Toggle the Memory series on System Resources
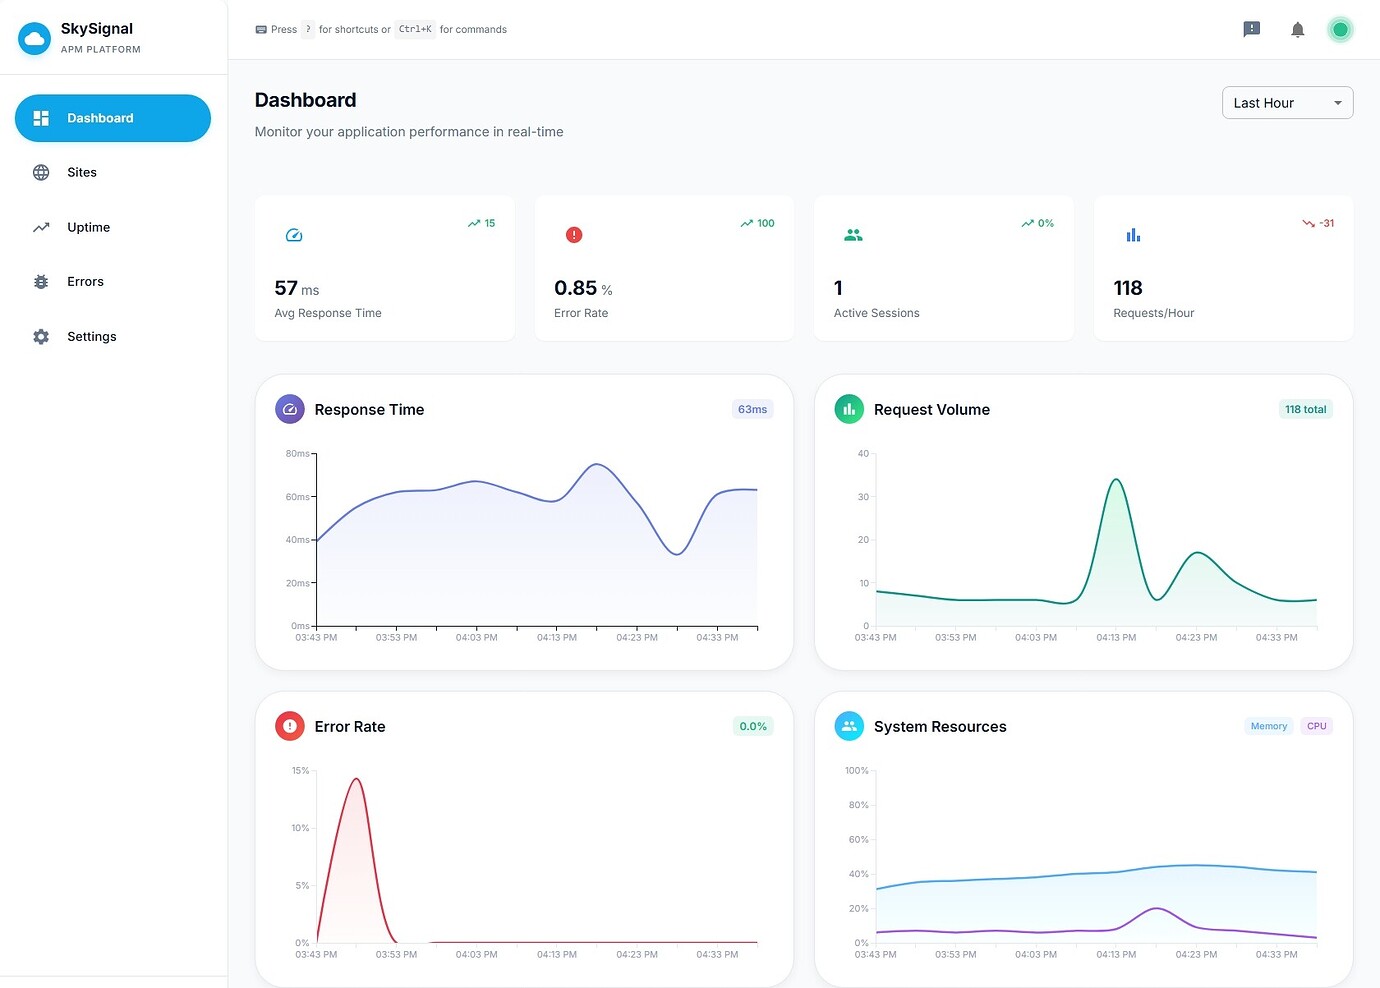Image resolution: width=1380 pixels, height=988 pixels. click(x=1268, y=726)
